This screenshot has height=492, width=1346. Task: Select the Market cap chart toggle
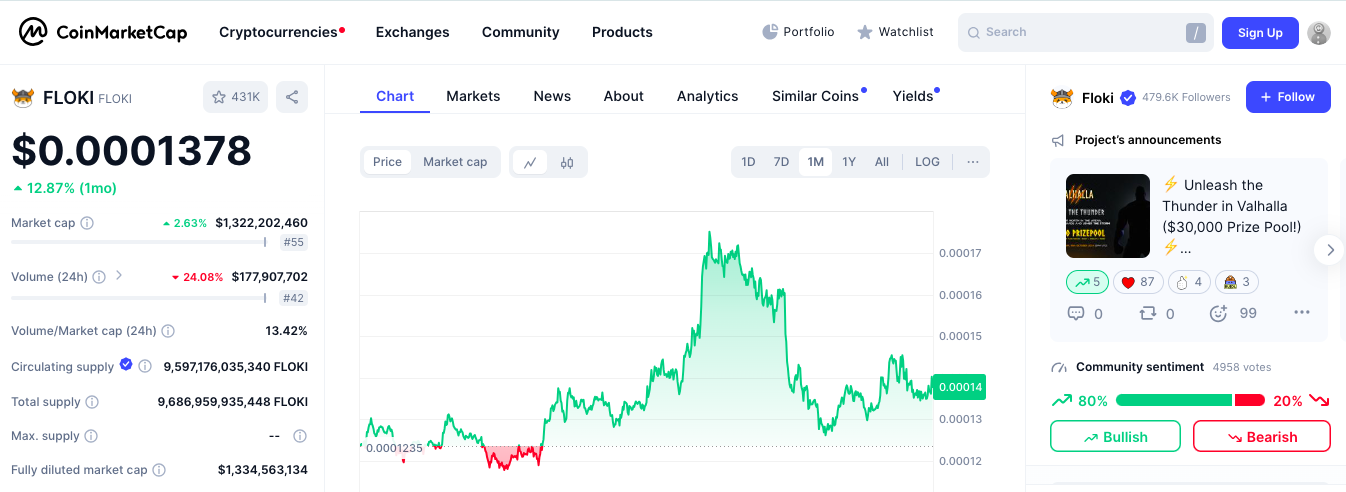point(455,162)
